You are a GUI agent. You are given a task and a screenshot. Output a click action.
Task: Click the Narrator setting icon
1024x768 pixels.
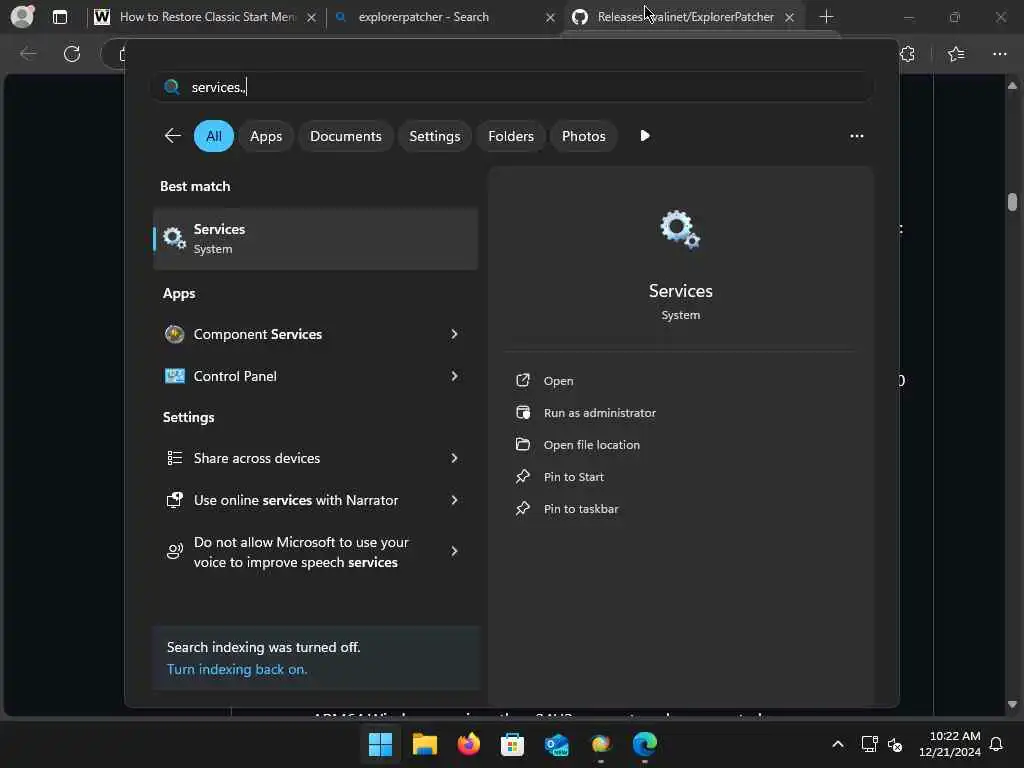(x=174, y=500)
